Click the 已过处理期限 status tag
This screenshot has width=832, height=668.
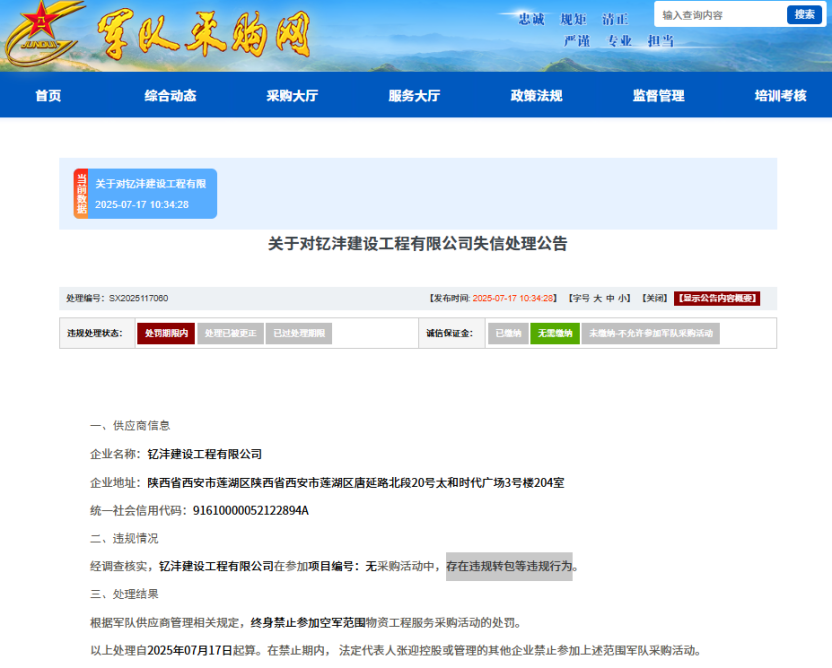(299, 333)
